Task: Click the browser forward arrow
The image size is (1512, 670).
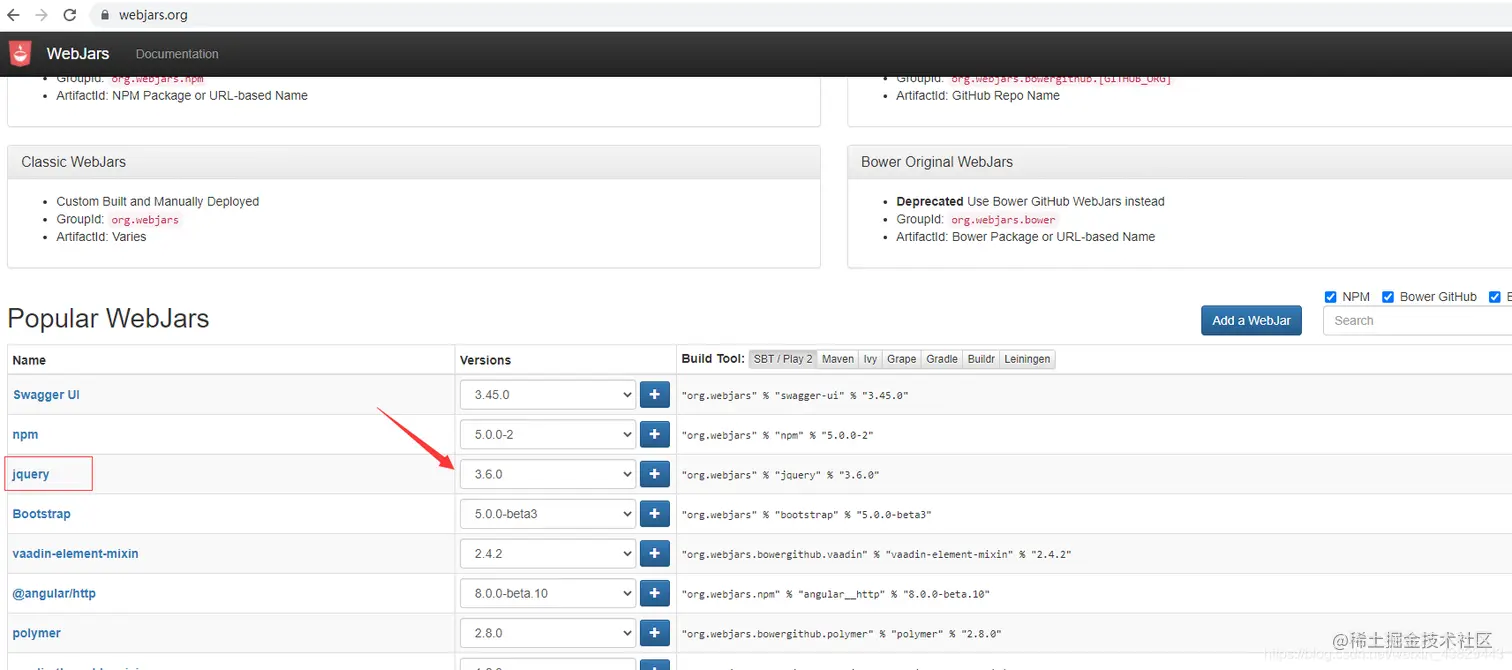Action: (x=41, y=15)
